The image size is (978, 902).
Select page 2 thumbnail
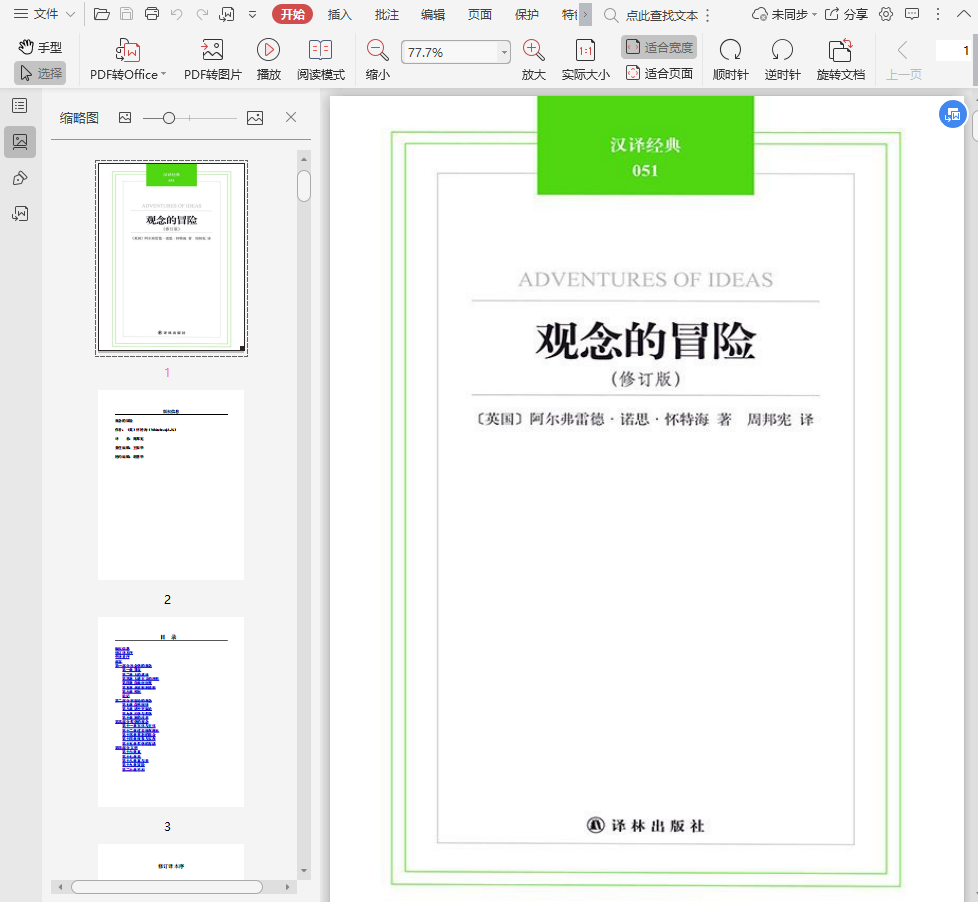171,485
